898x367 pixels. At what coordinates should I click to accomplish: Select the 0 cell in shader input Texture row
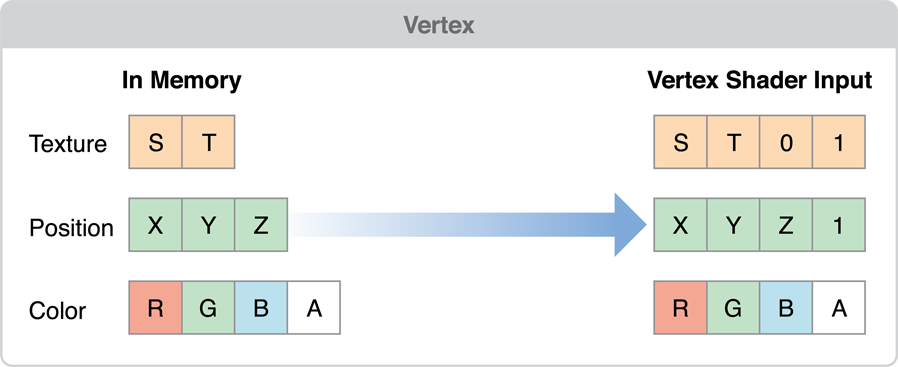point(786,142)
